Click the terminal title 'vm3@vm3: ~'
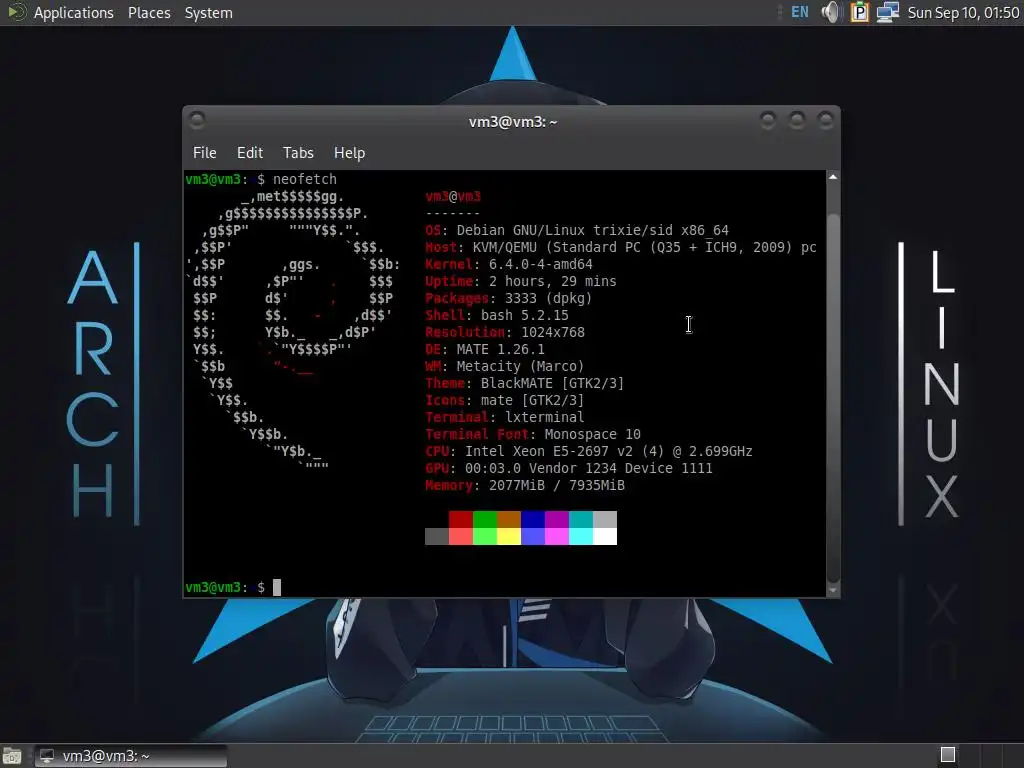1024x768 pixels. [x=513, y=122]
